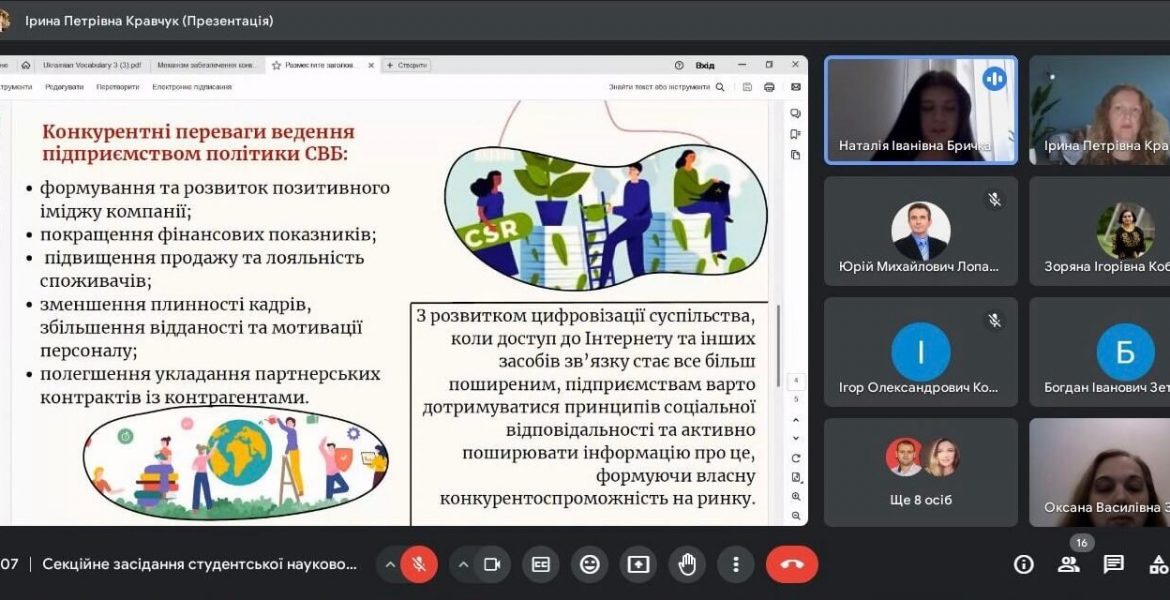Show the participants list with 16 people
The height and width of the screenshot is (600, 1170).
[x=1069, y=564]
